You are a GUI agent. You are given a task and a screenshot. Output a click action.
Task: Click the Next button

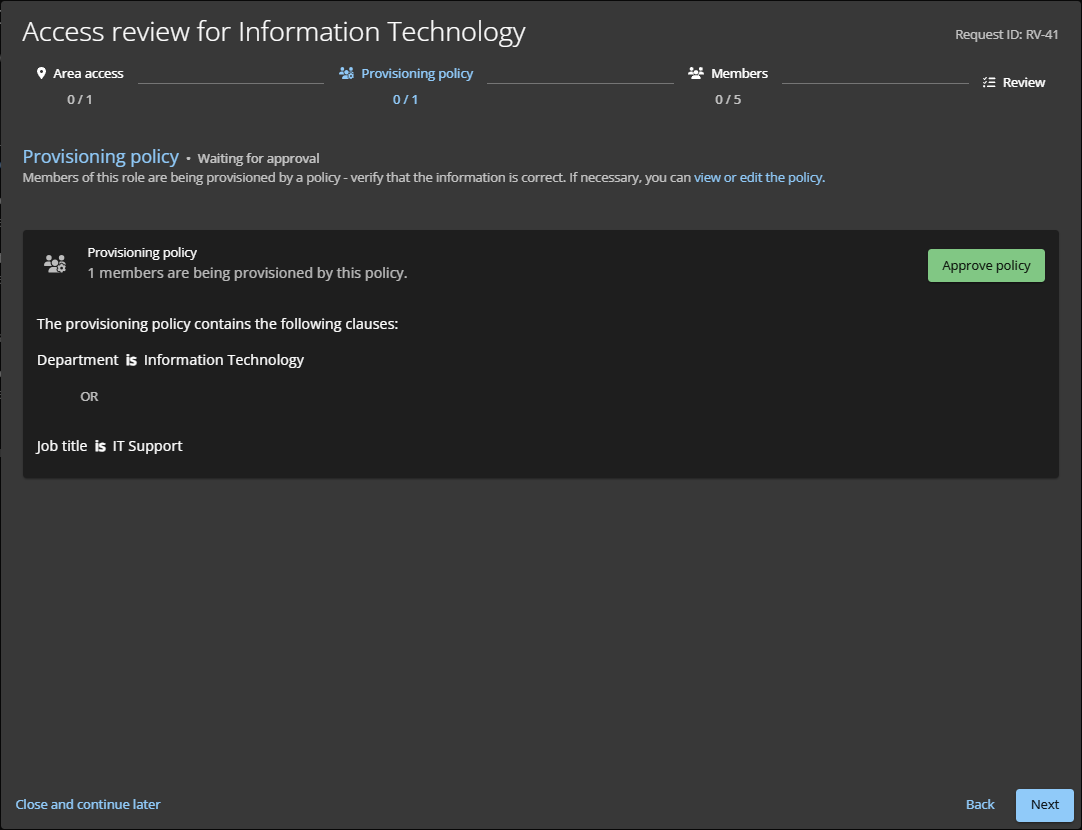[1044, 805]
